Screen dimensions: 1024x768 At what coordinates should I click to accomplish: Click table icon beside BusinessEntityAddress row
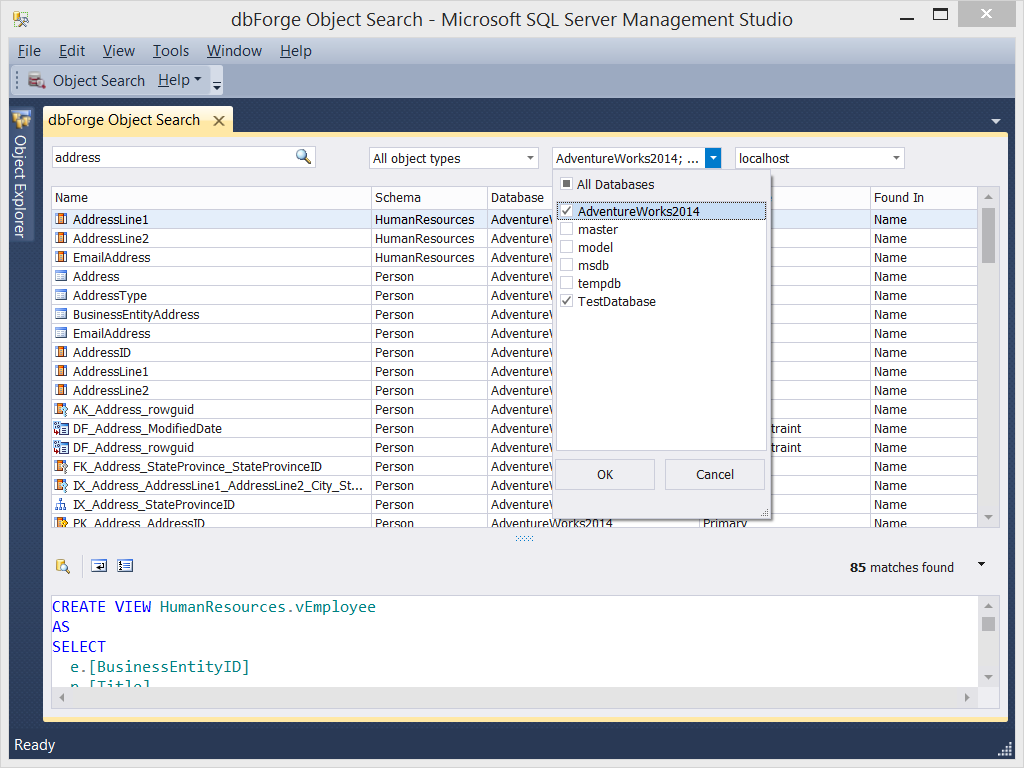click(61, 313)
